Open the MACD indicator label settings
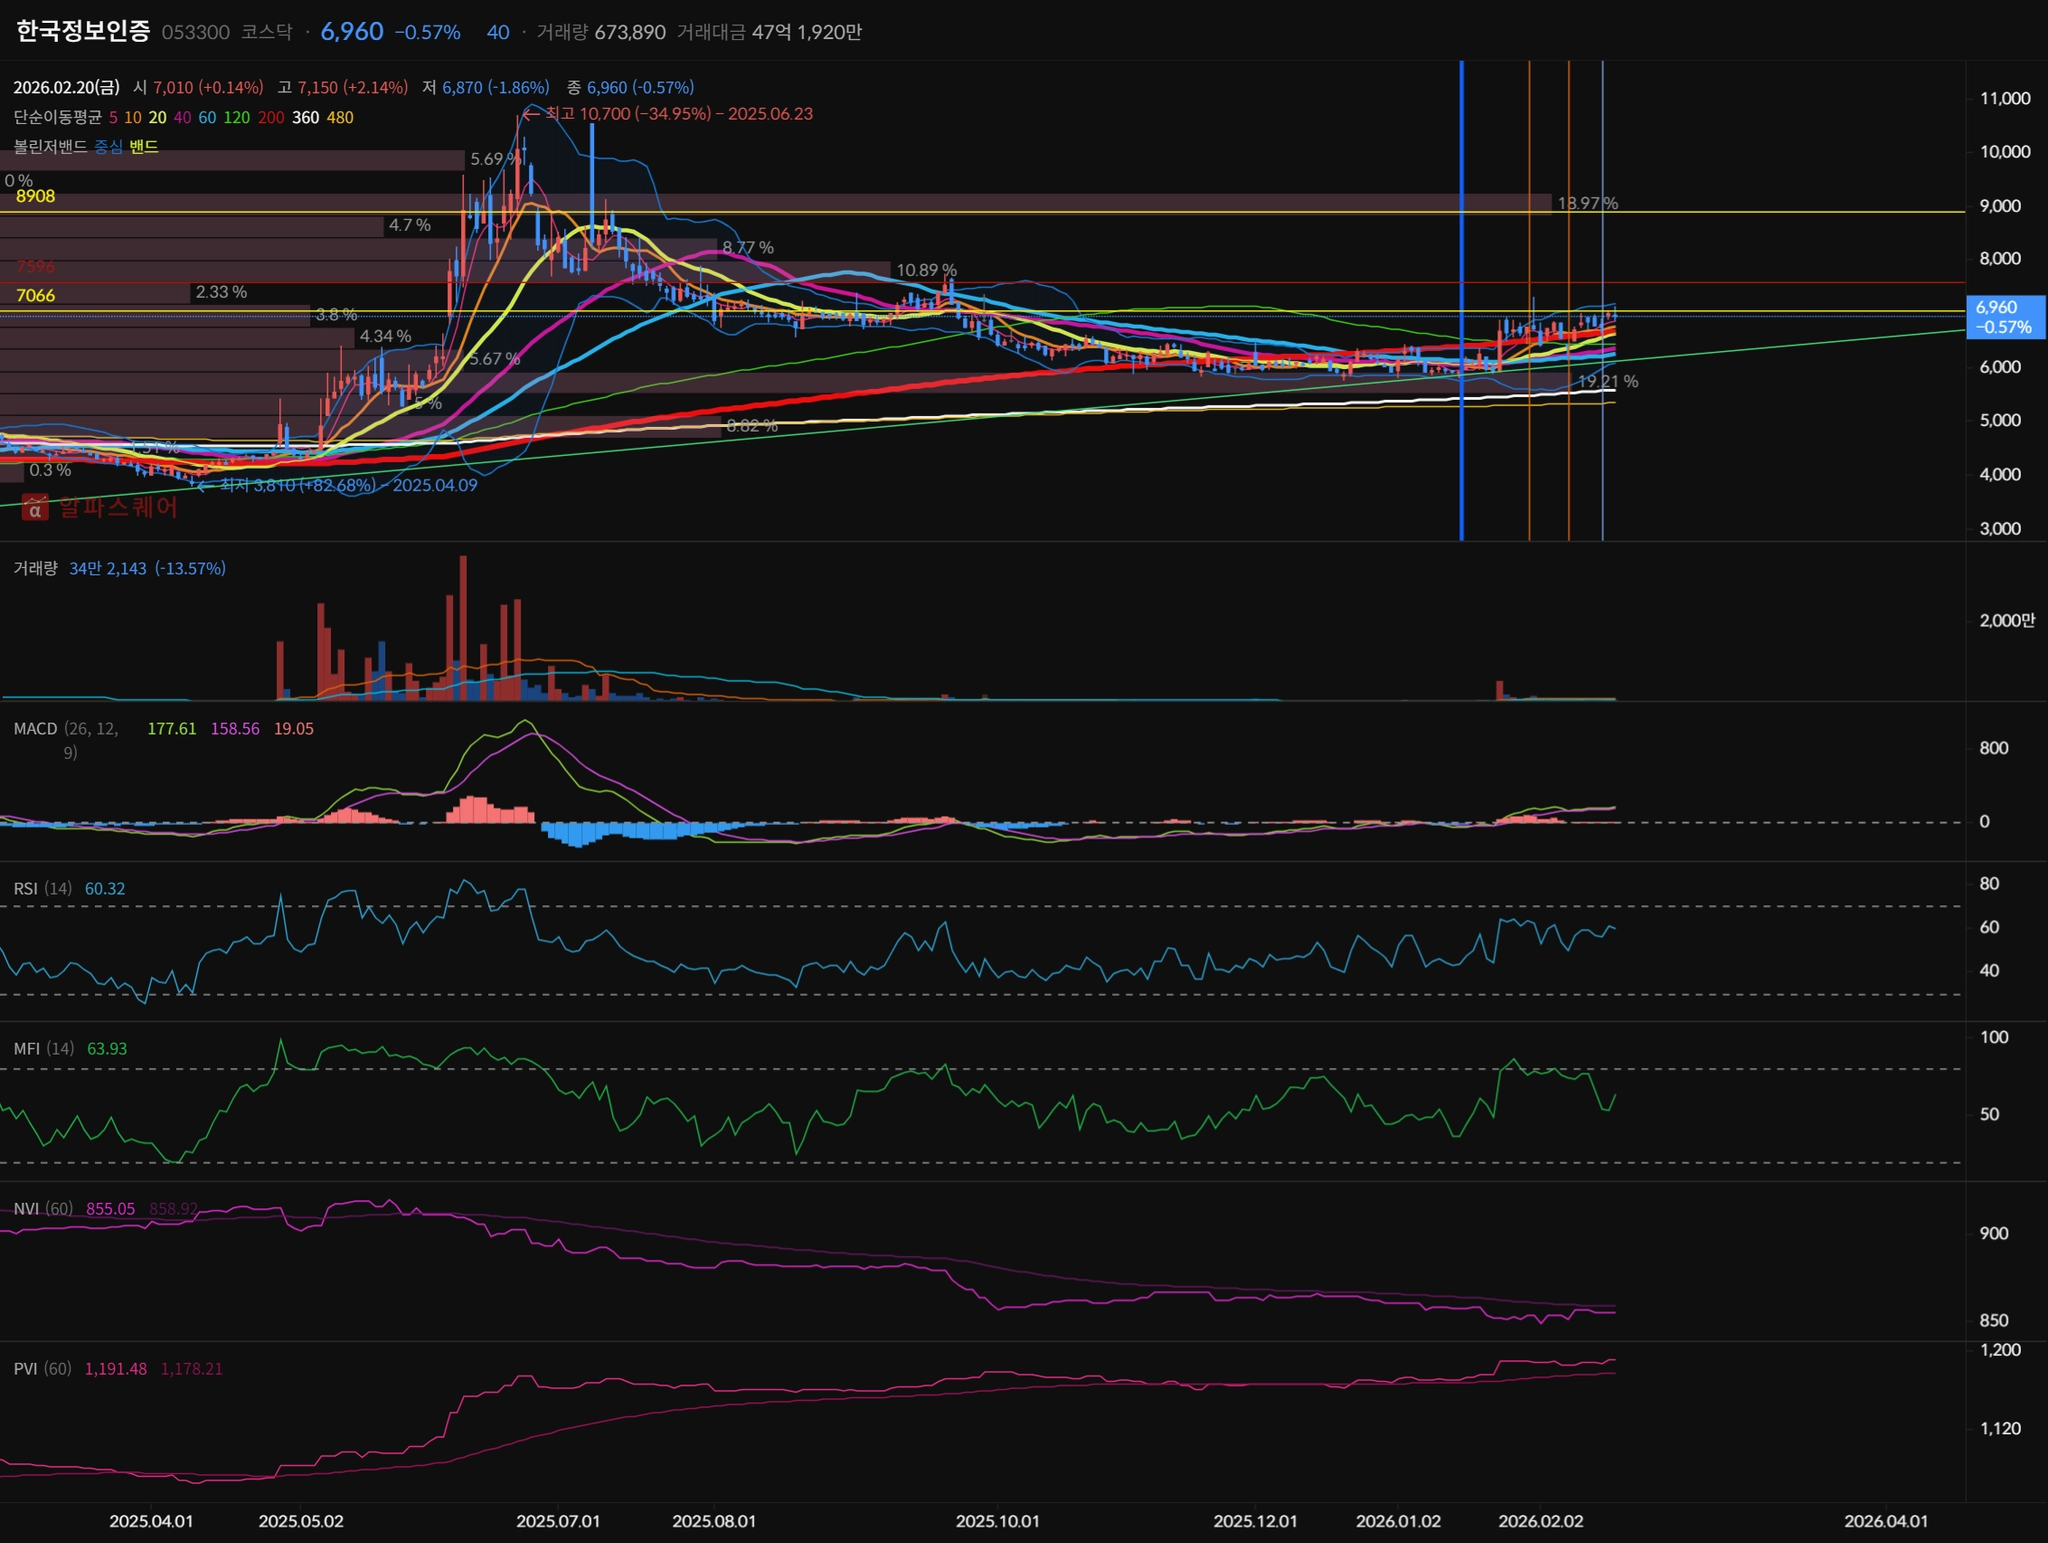 tap(36, 729)
